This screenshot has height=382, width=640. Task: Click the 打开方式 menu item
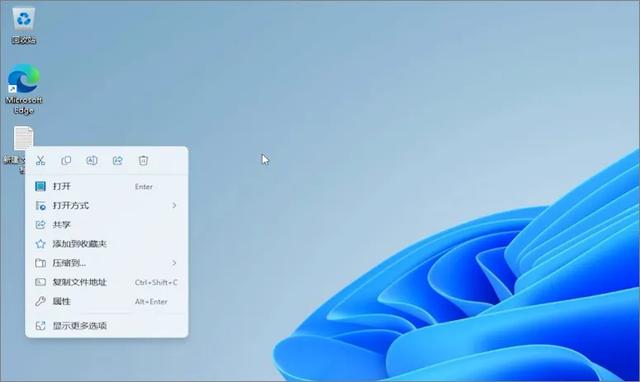coord(107,205)
